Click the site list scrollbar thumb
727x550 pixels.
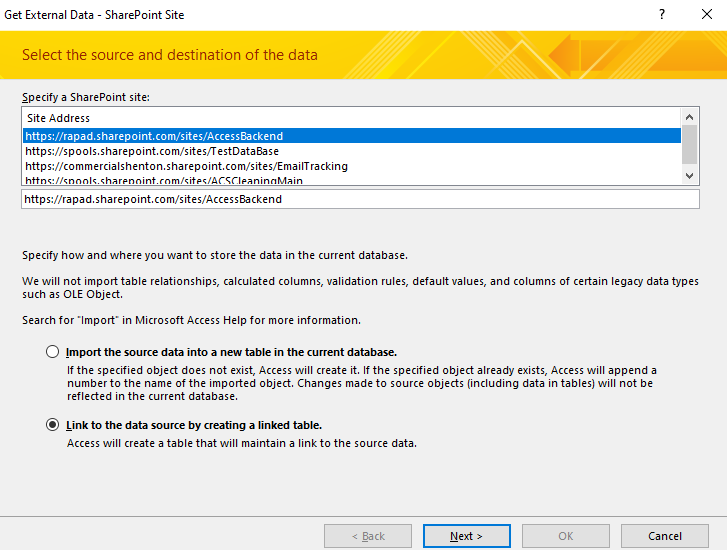pyautogui.click(x=689, y=144)
